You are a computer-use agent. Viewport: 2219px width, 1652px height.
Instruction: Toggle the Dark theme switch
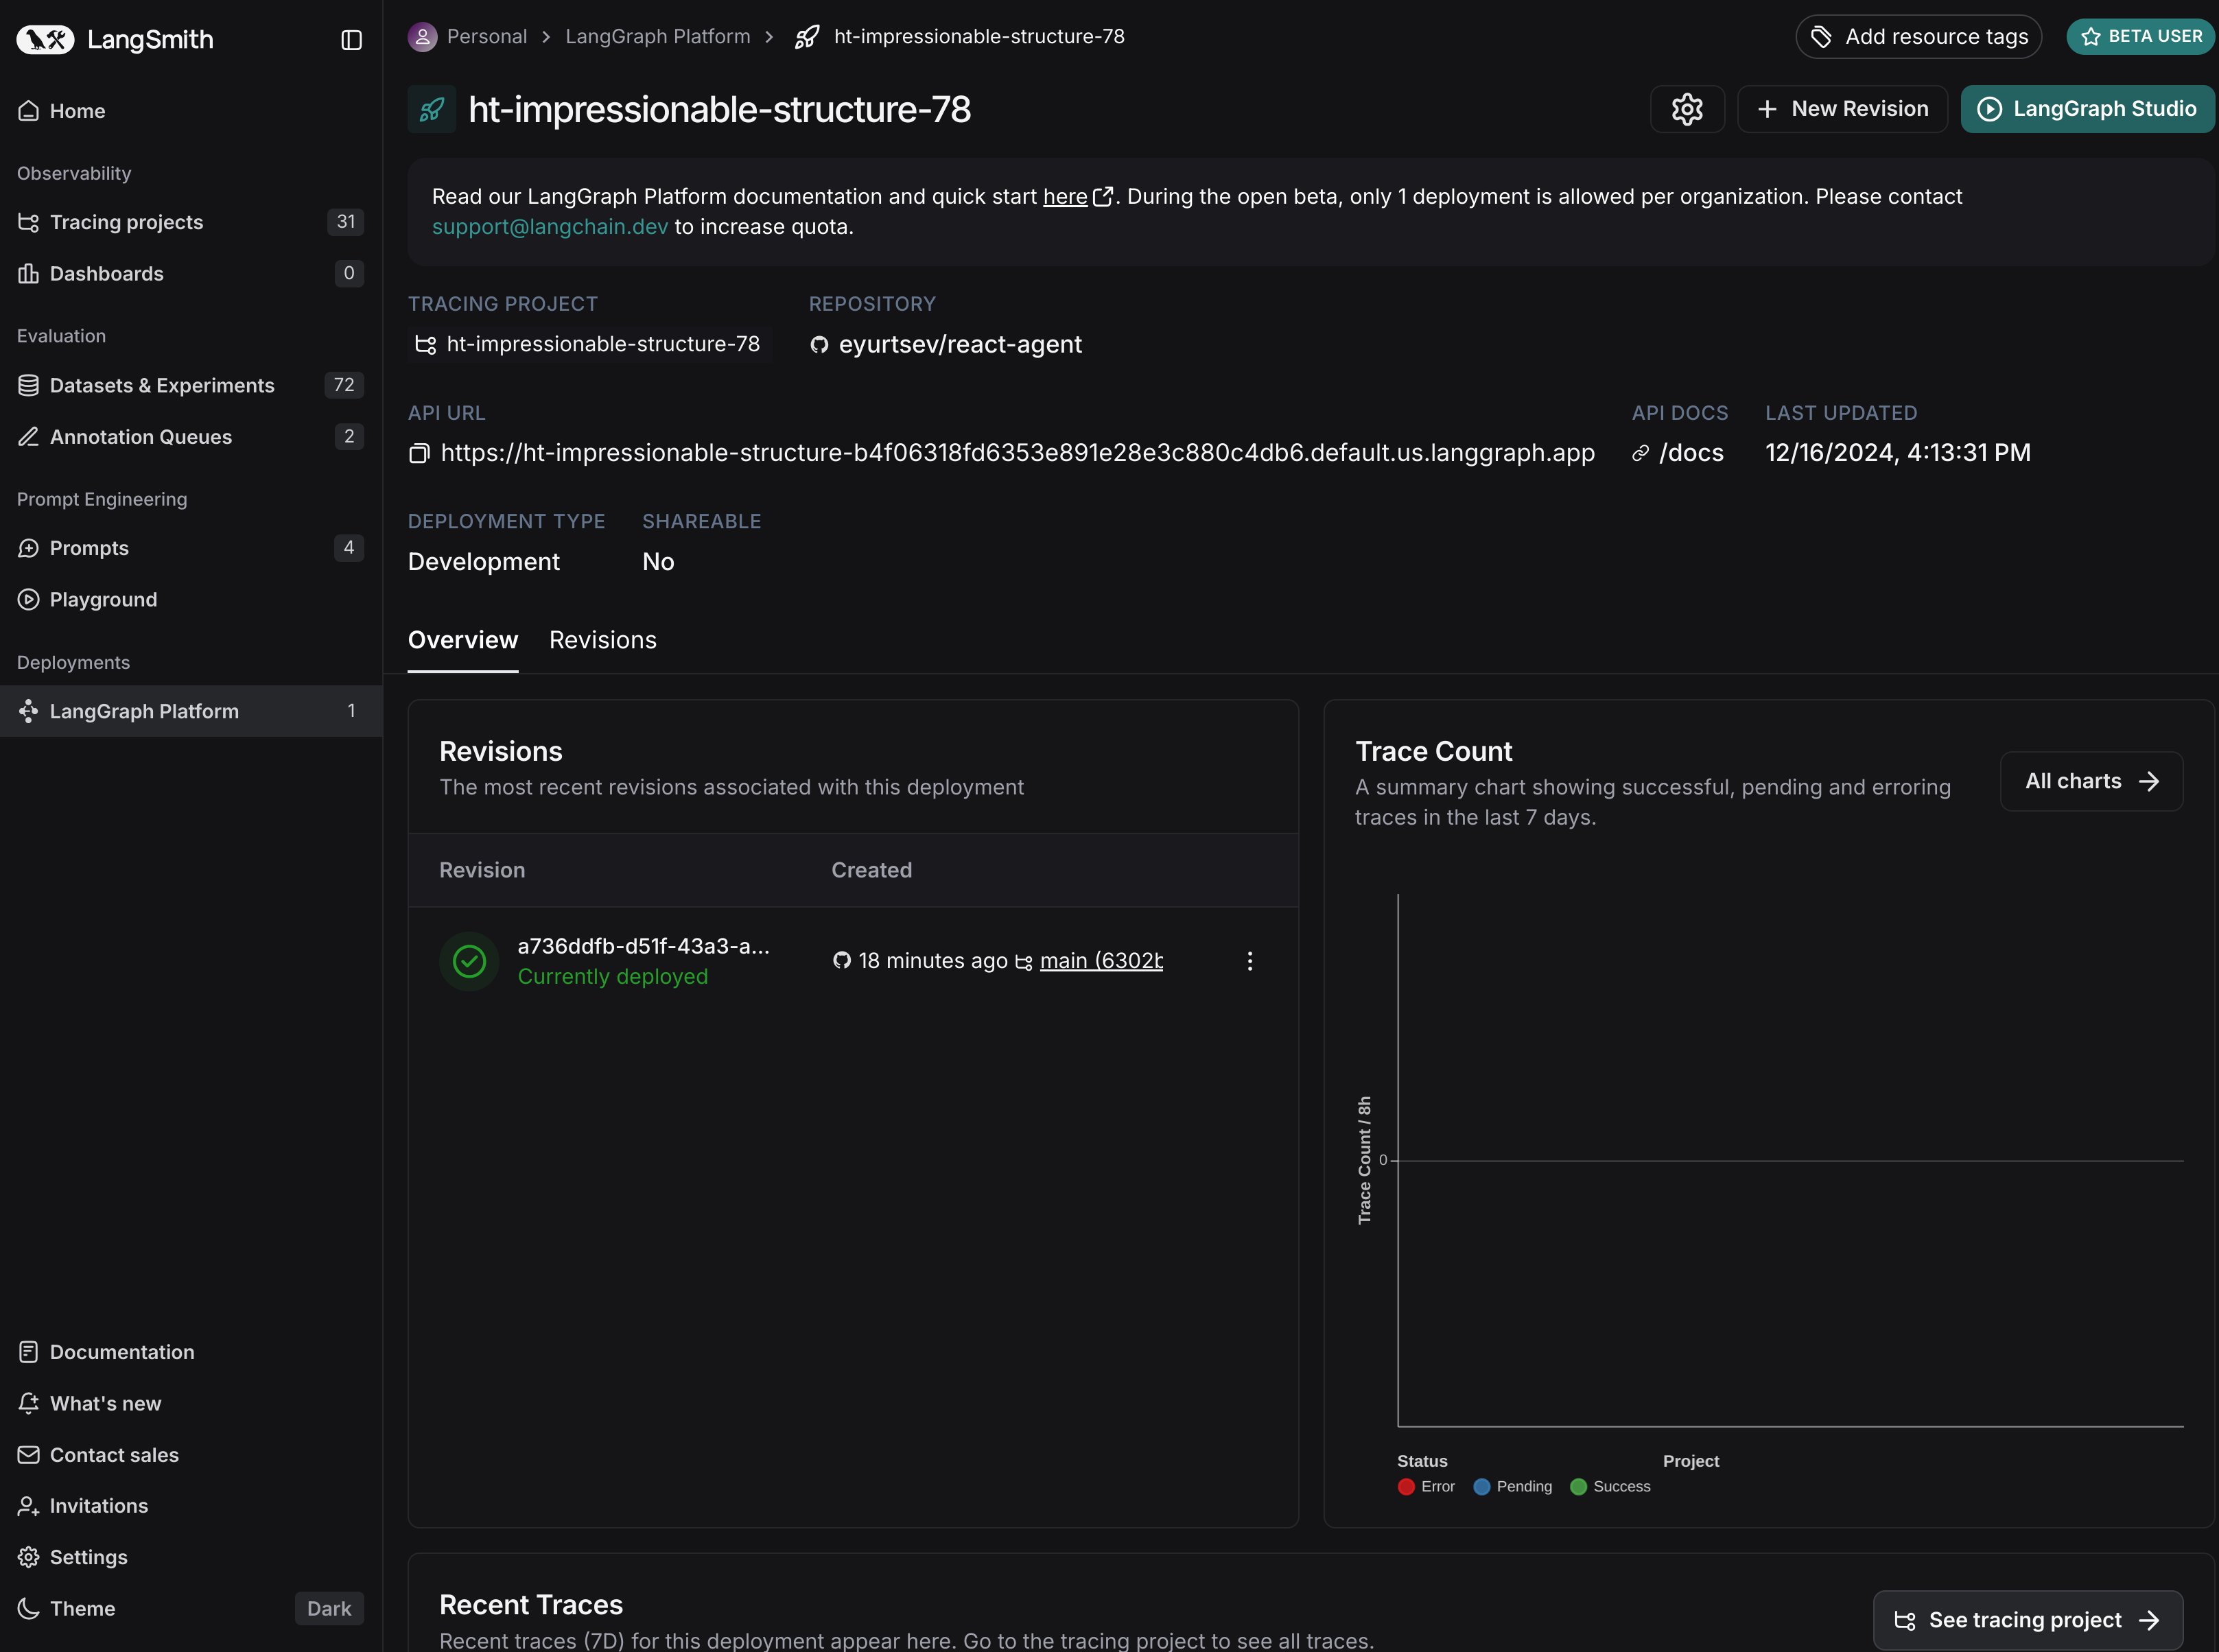[x=329, y=1608]
